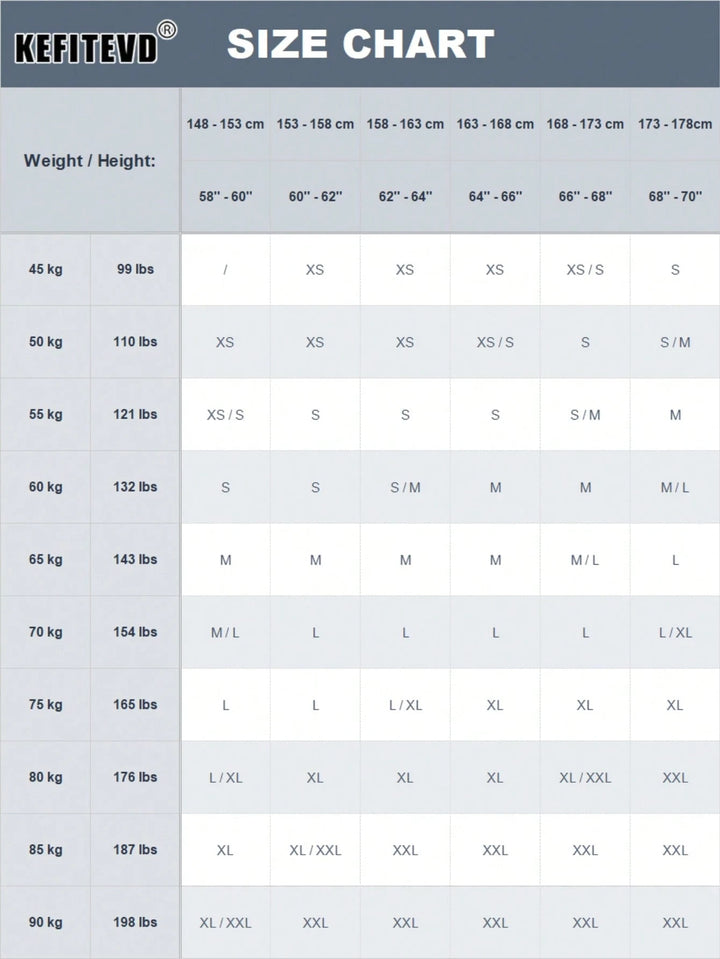The width and height of the screenshot is (720, 959).
Task: Click the KEFITEVD brand logo
Action: [x=86, y=48]
